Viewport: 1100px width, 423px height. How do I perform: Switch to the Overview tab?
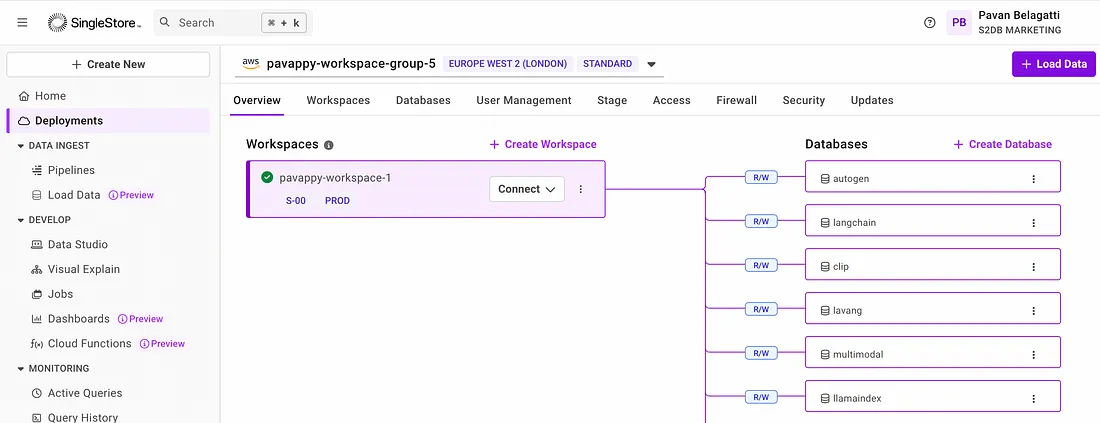point(257,100)
